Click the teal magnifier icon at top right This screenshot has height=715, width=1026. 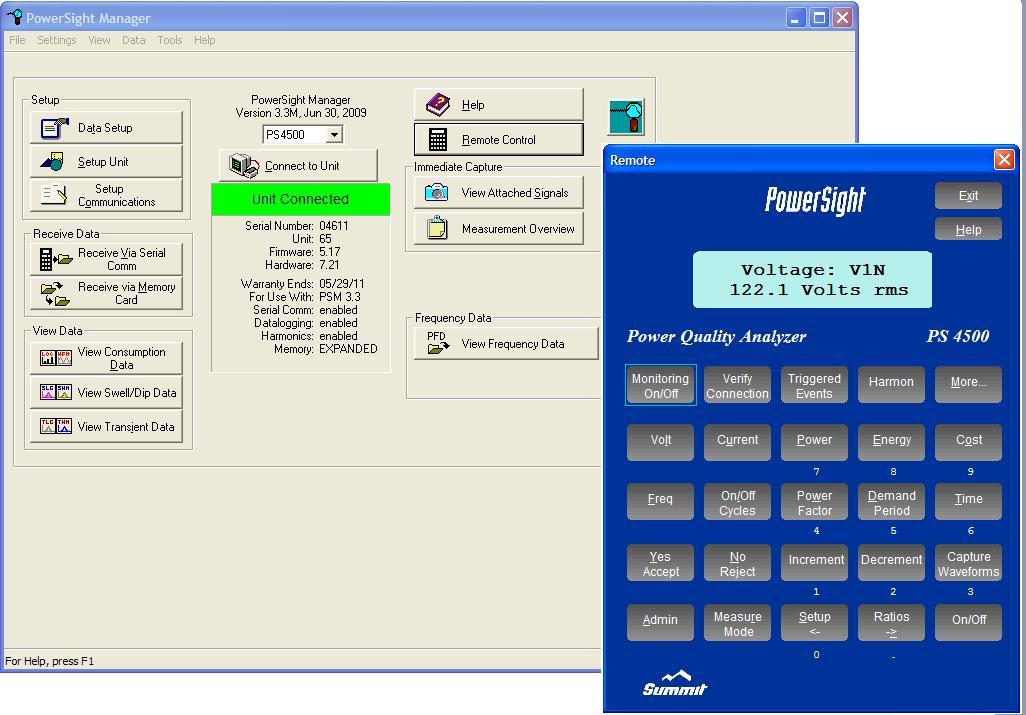[626, 116]
